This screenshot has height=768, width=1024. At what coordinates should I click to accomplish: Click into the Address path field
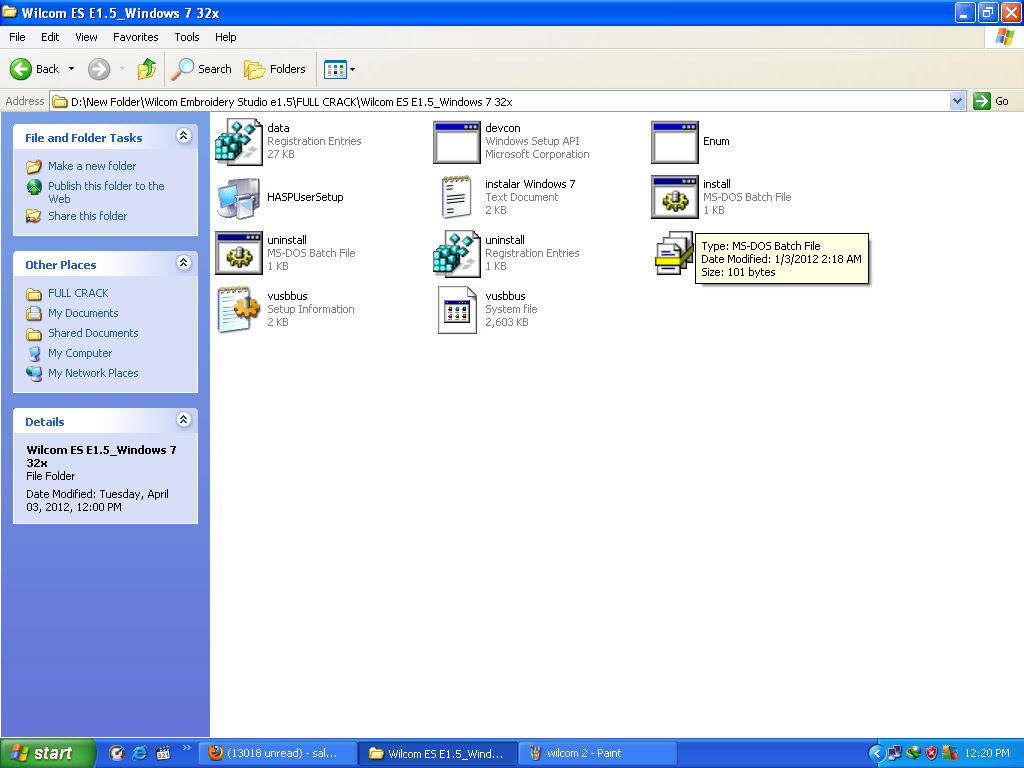pos(500,101)
